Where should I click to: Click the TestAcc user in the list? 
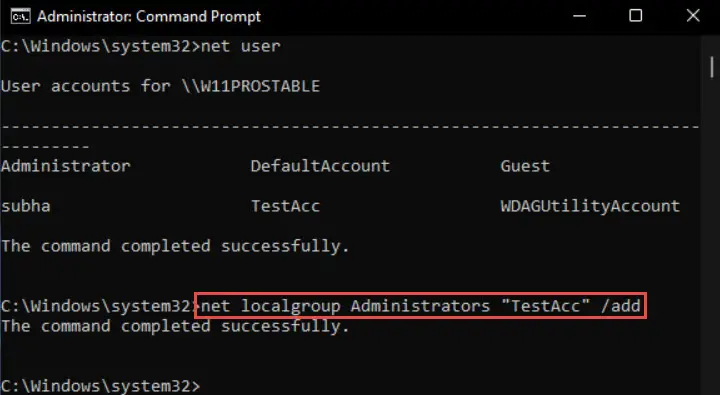285,206
